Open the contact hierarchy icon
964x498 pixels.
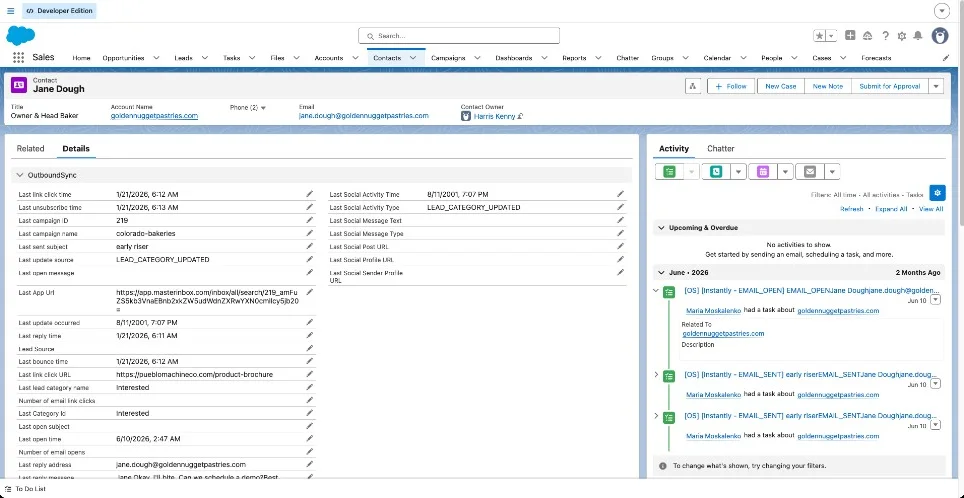(693, 86)
